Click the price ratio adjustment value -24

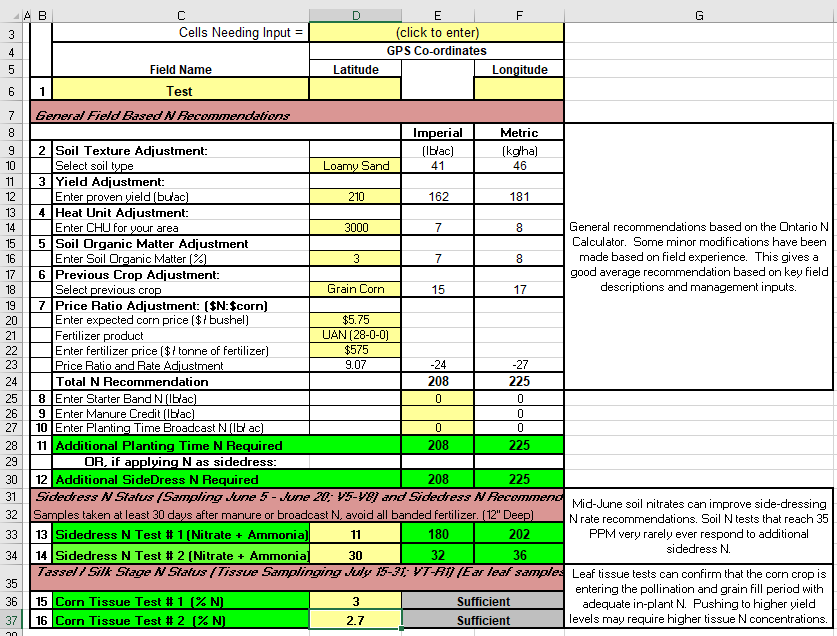(x=438, y=365)
